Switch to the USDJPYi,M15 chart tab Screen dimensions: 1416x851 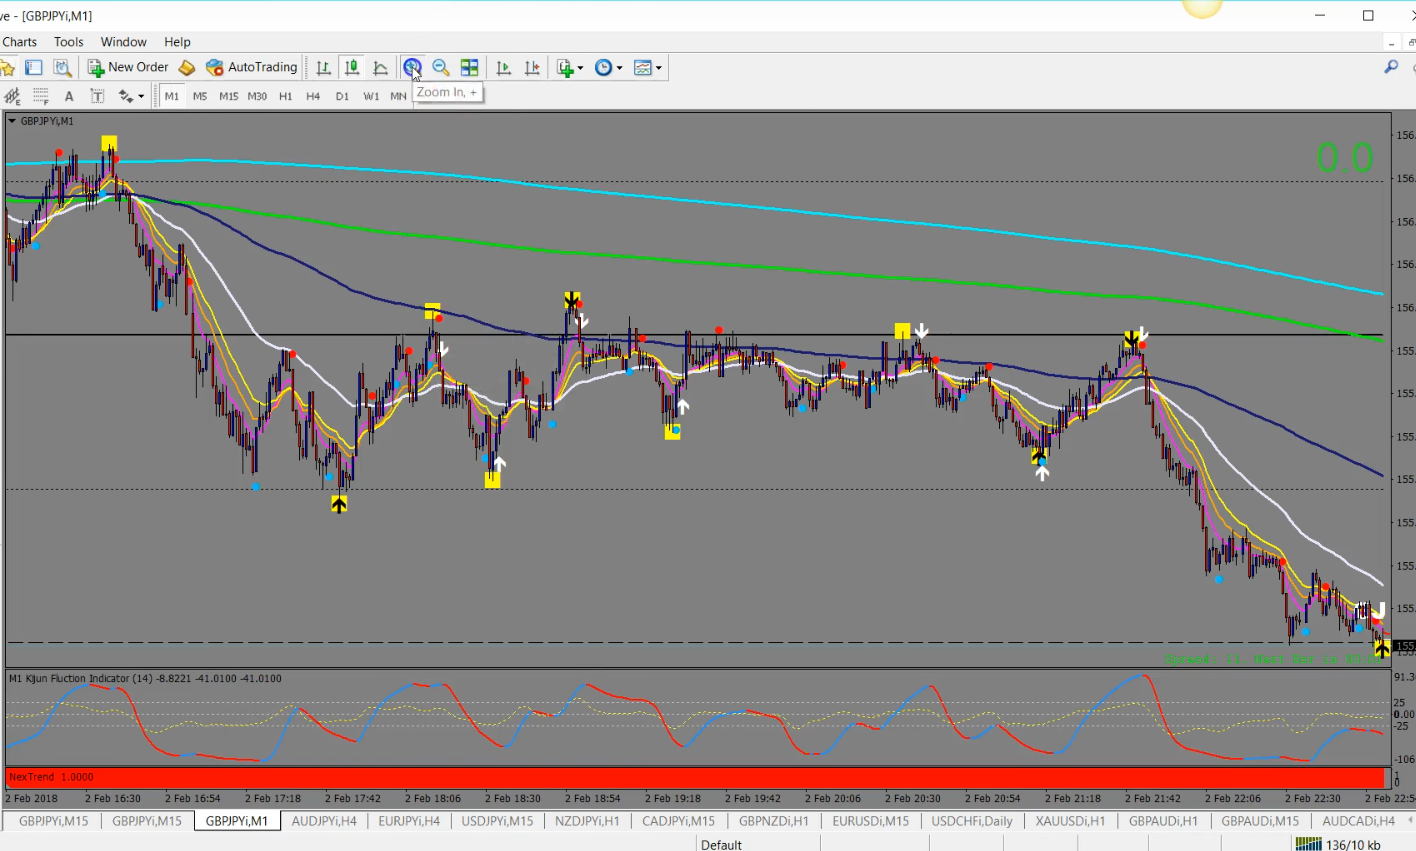click(497, 821)
